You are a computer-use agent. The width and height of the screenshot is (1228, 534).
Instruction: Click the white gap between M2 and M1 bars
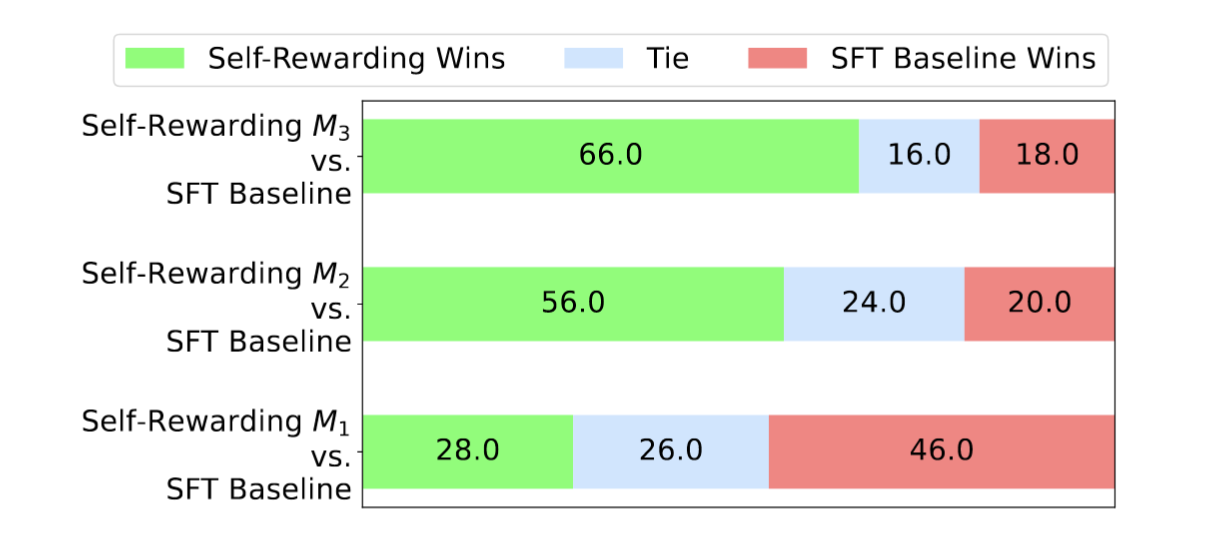(738, 377)
